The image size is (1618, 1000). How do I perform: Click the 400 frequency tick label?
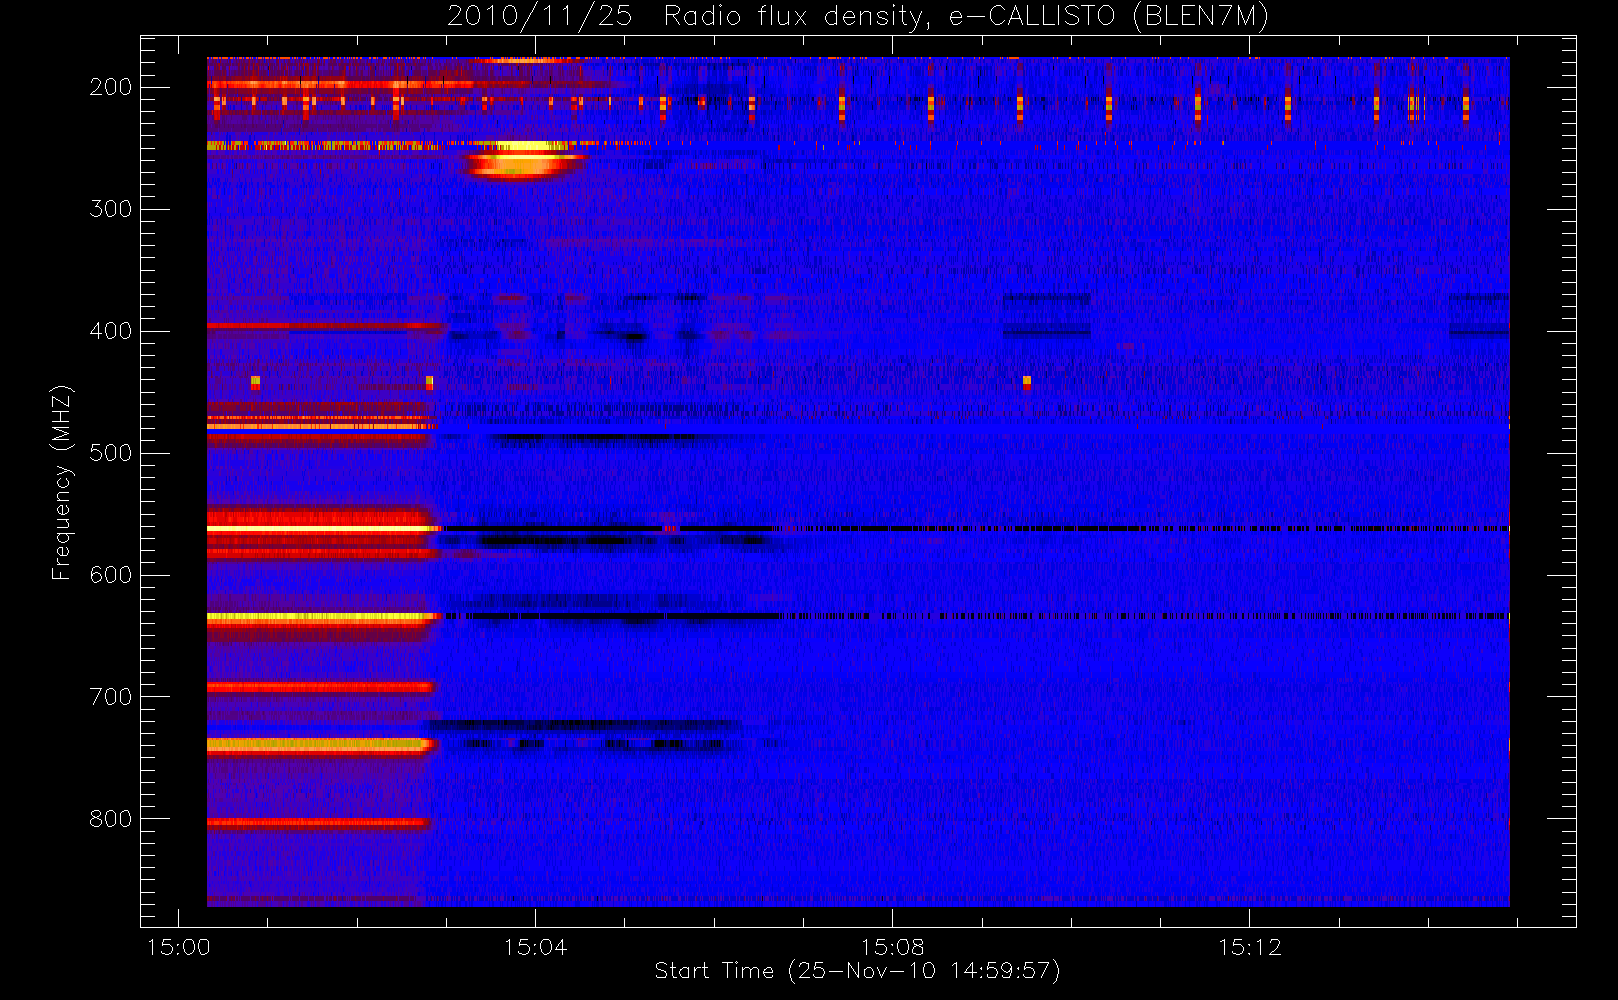coord(110,331)
